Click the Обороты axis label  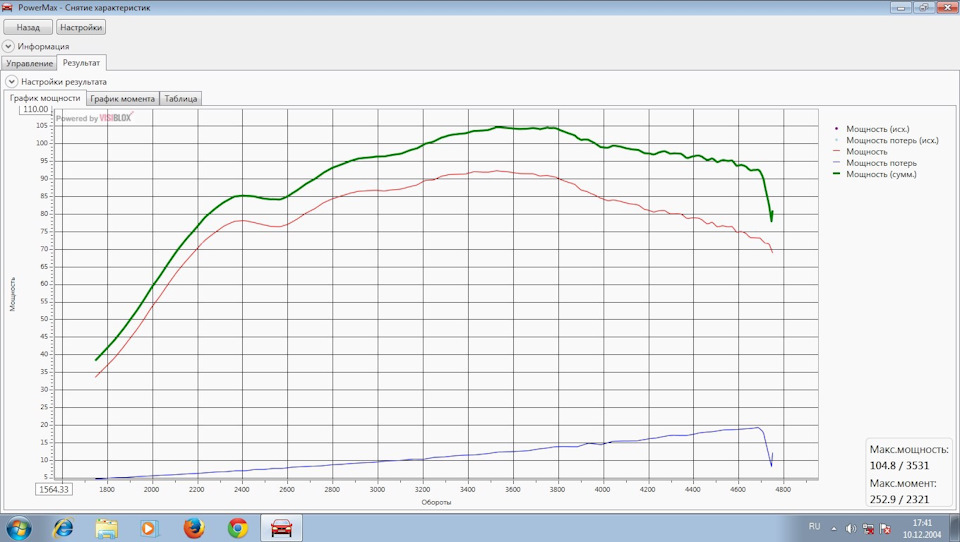pos(436,502)
